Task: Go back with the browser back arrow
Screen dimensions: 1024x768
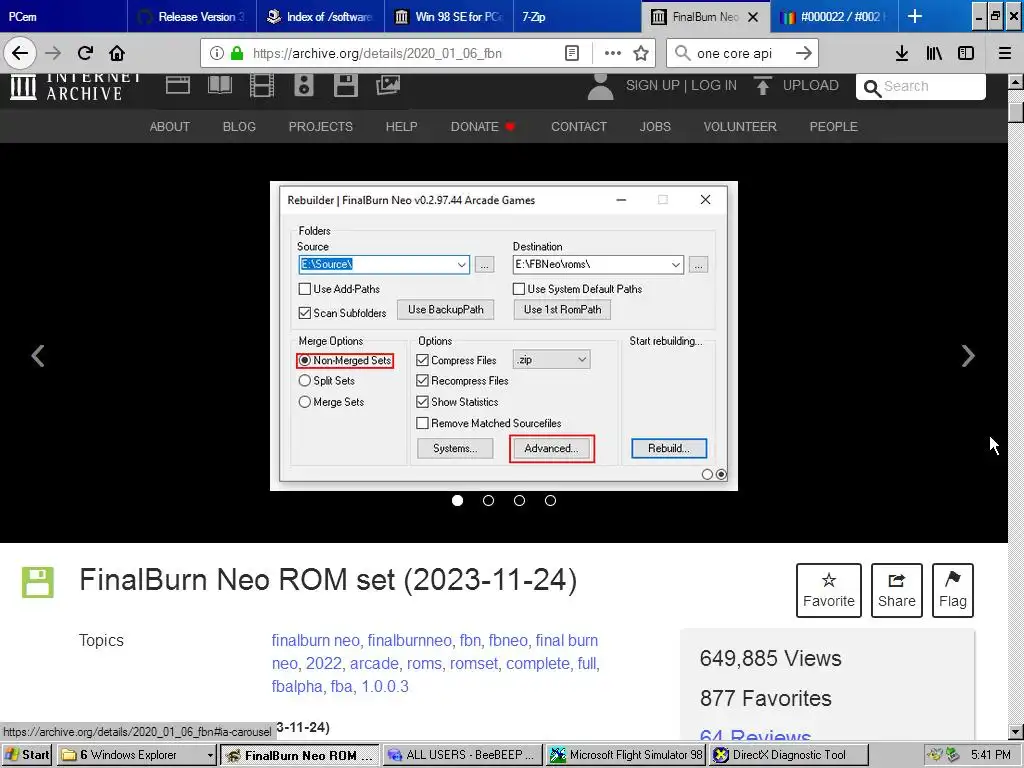Action: coord(20,53)
